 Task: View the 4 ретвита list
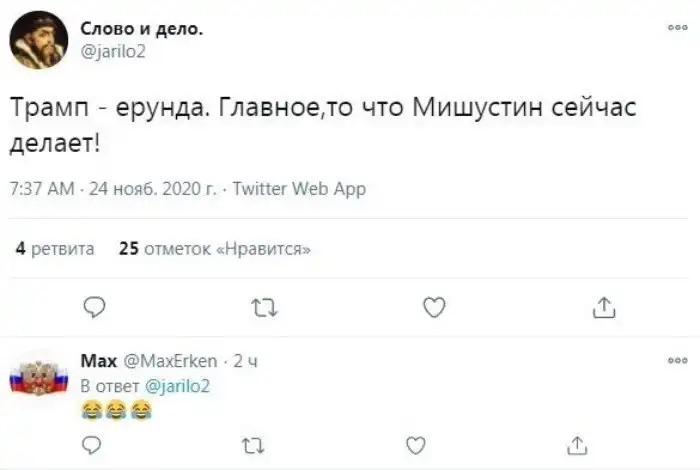click(x=54, y=249)
